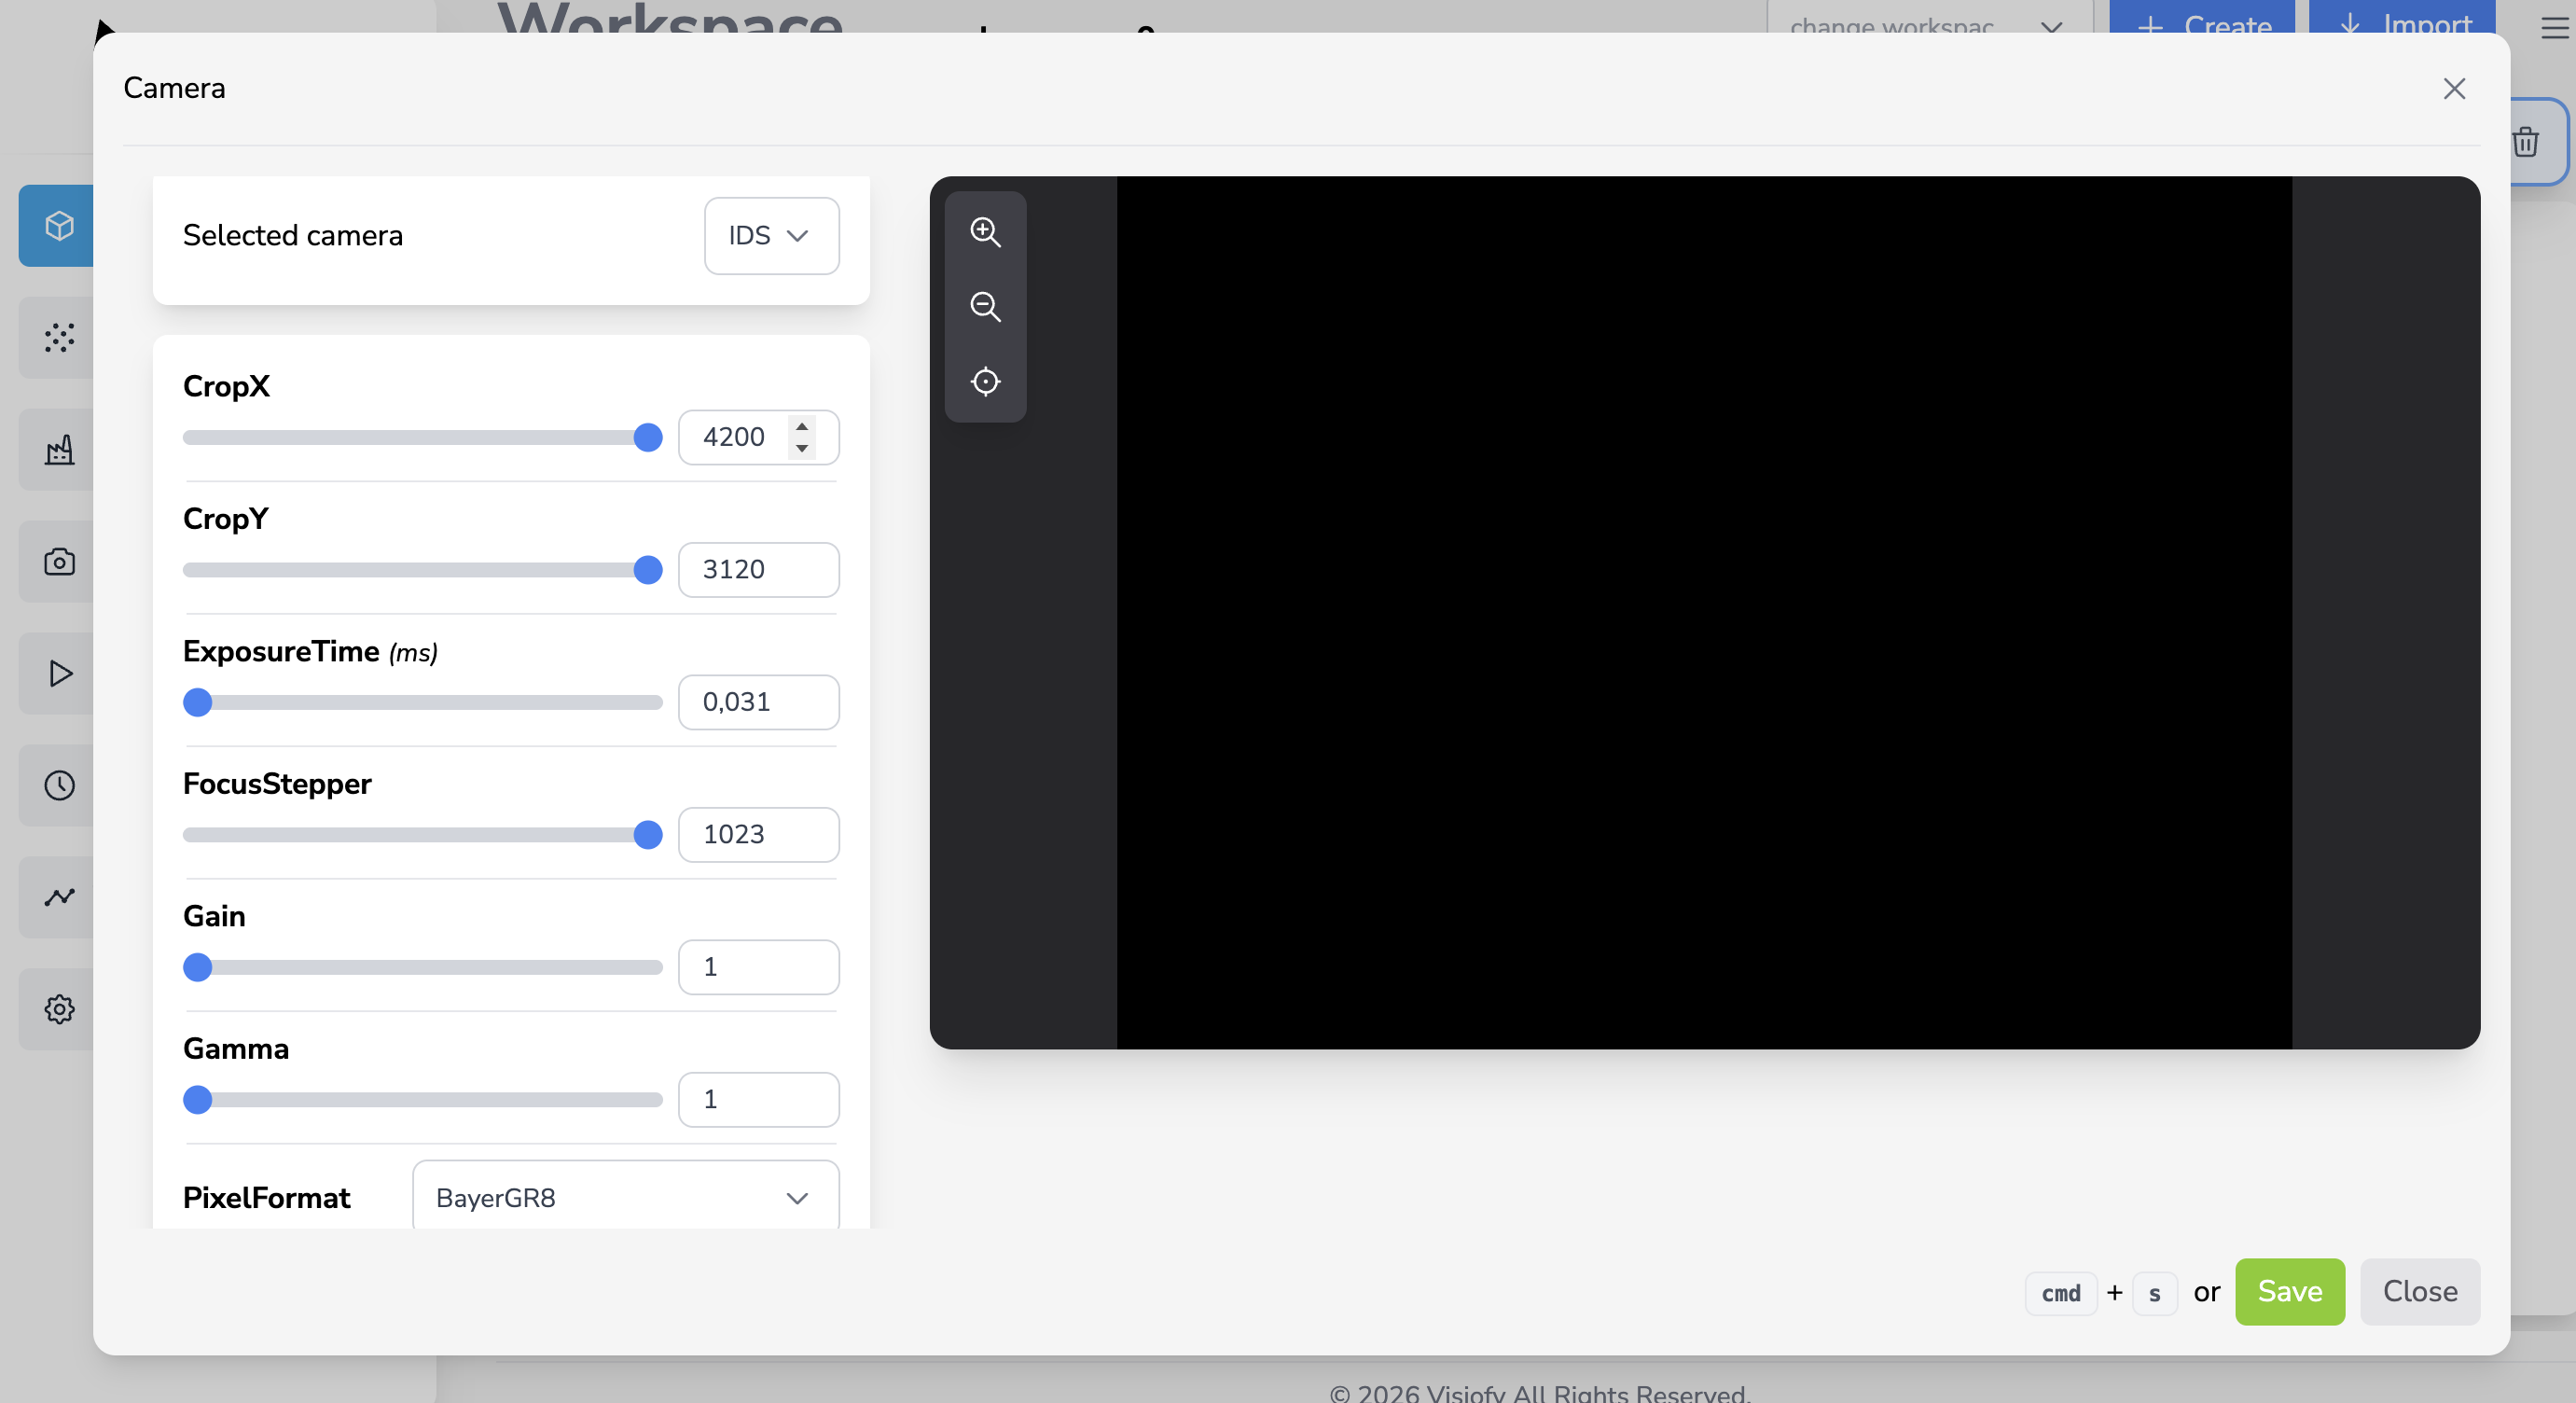
Task: Click the black camera preview image
Action: pos(1704,612)
